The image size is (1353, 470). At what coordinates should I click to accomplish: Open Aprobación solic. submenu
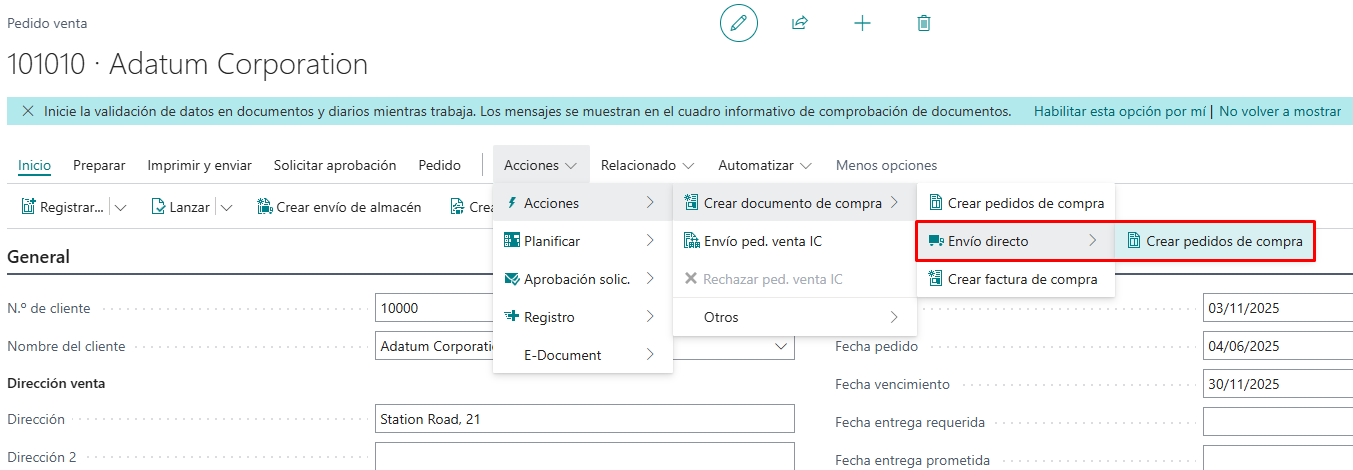click(x=582, y=279)
